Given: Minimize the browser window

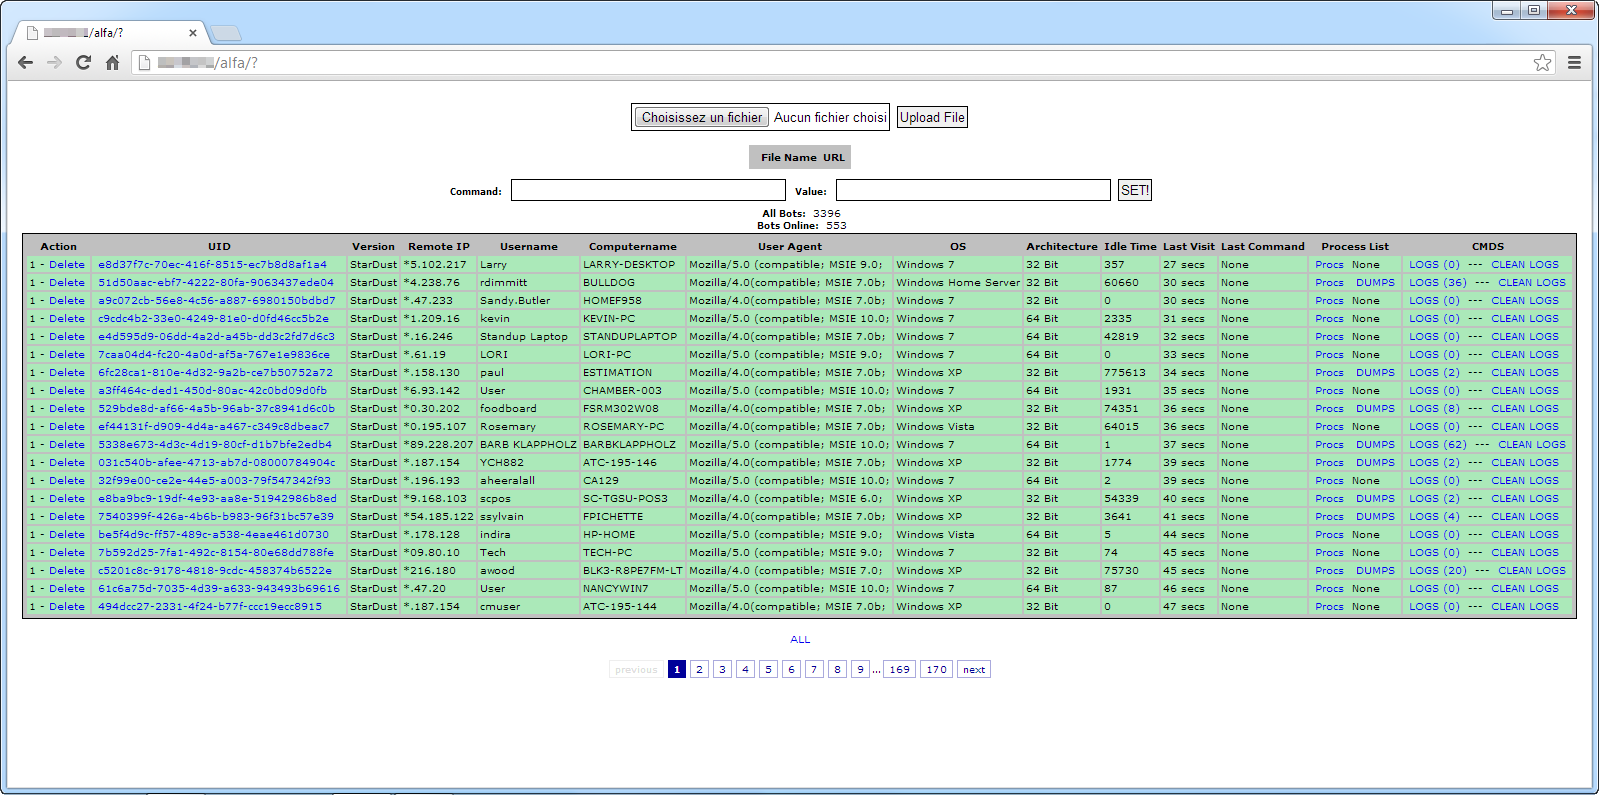Looking at the screenshot, I should pyautogui.click(x=1506, y=10).
